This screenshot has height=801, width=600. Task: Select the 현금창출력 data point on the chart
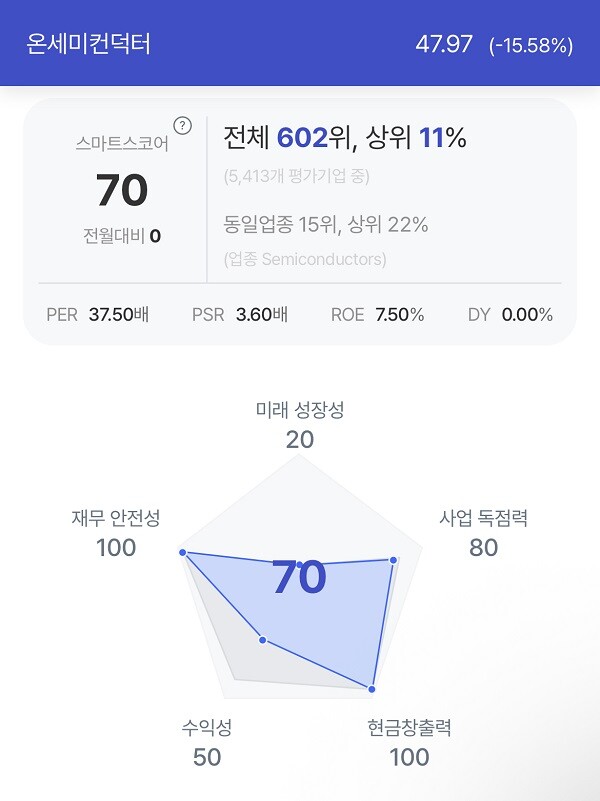click(x=371, y=690)
